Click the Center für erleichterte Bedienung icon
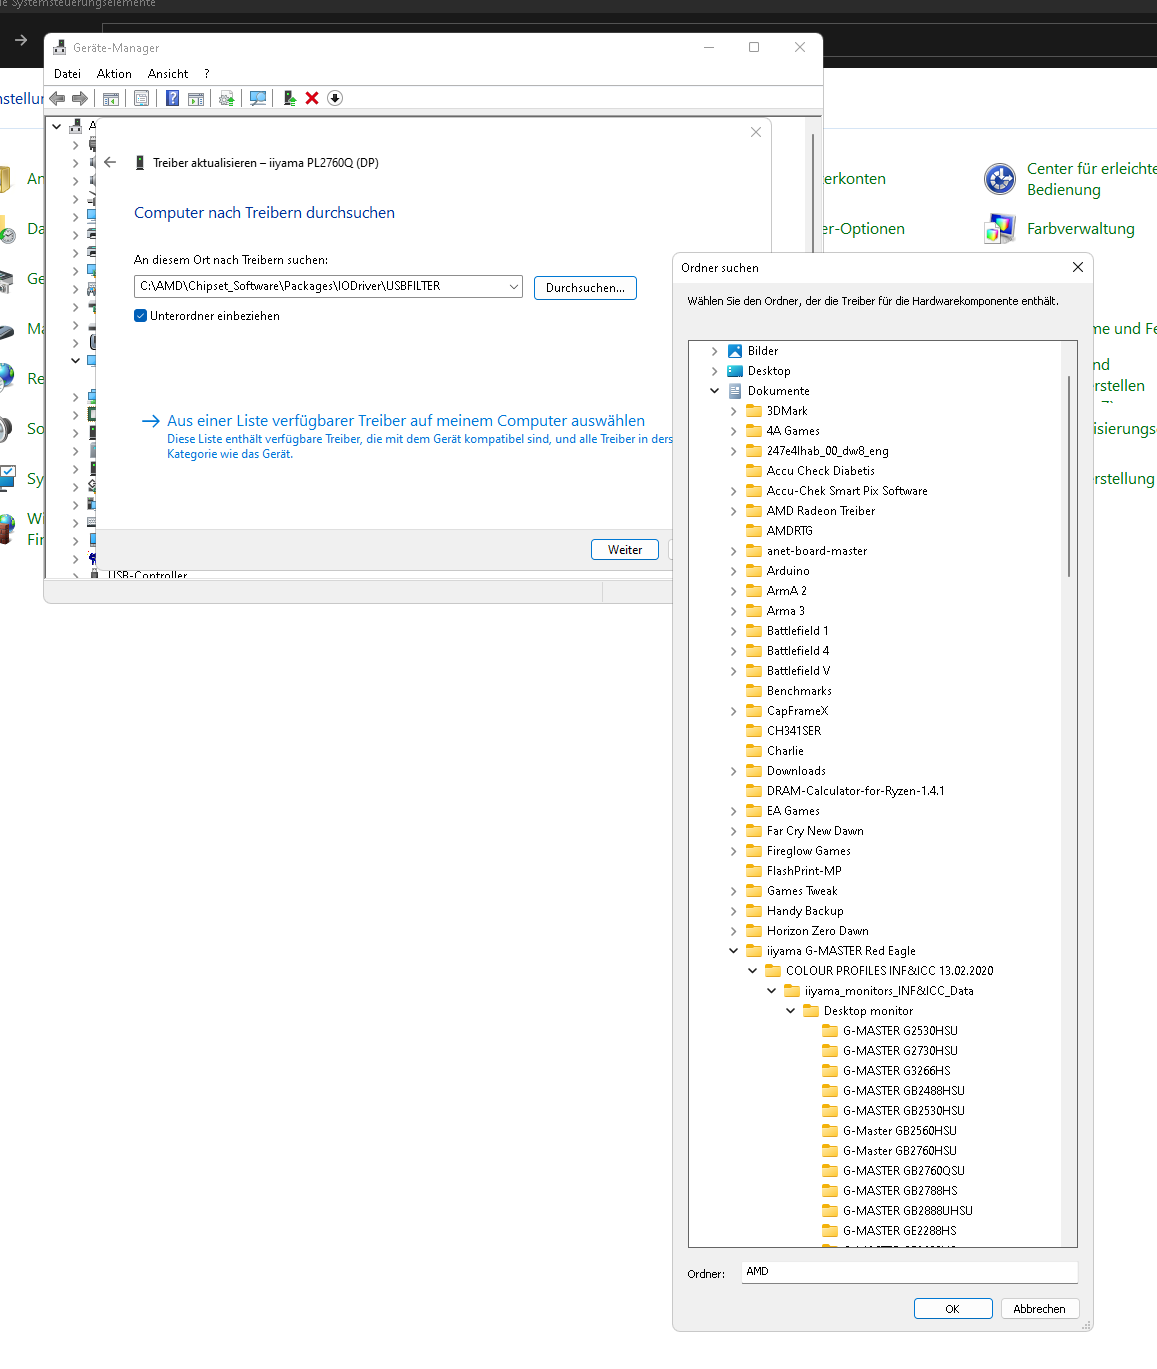Screen dimensions: 1157x1369 [1000, 179]
